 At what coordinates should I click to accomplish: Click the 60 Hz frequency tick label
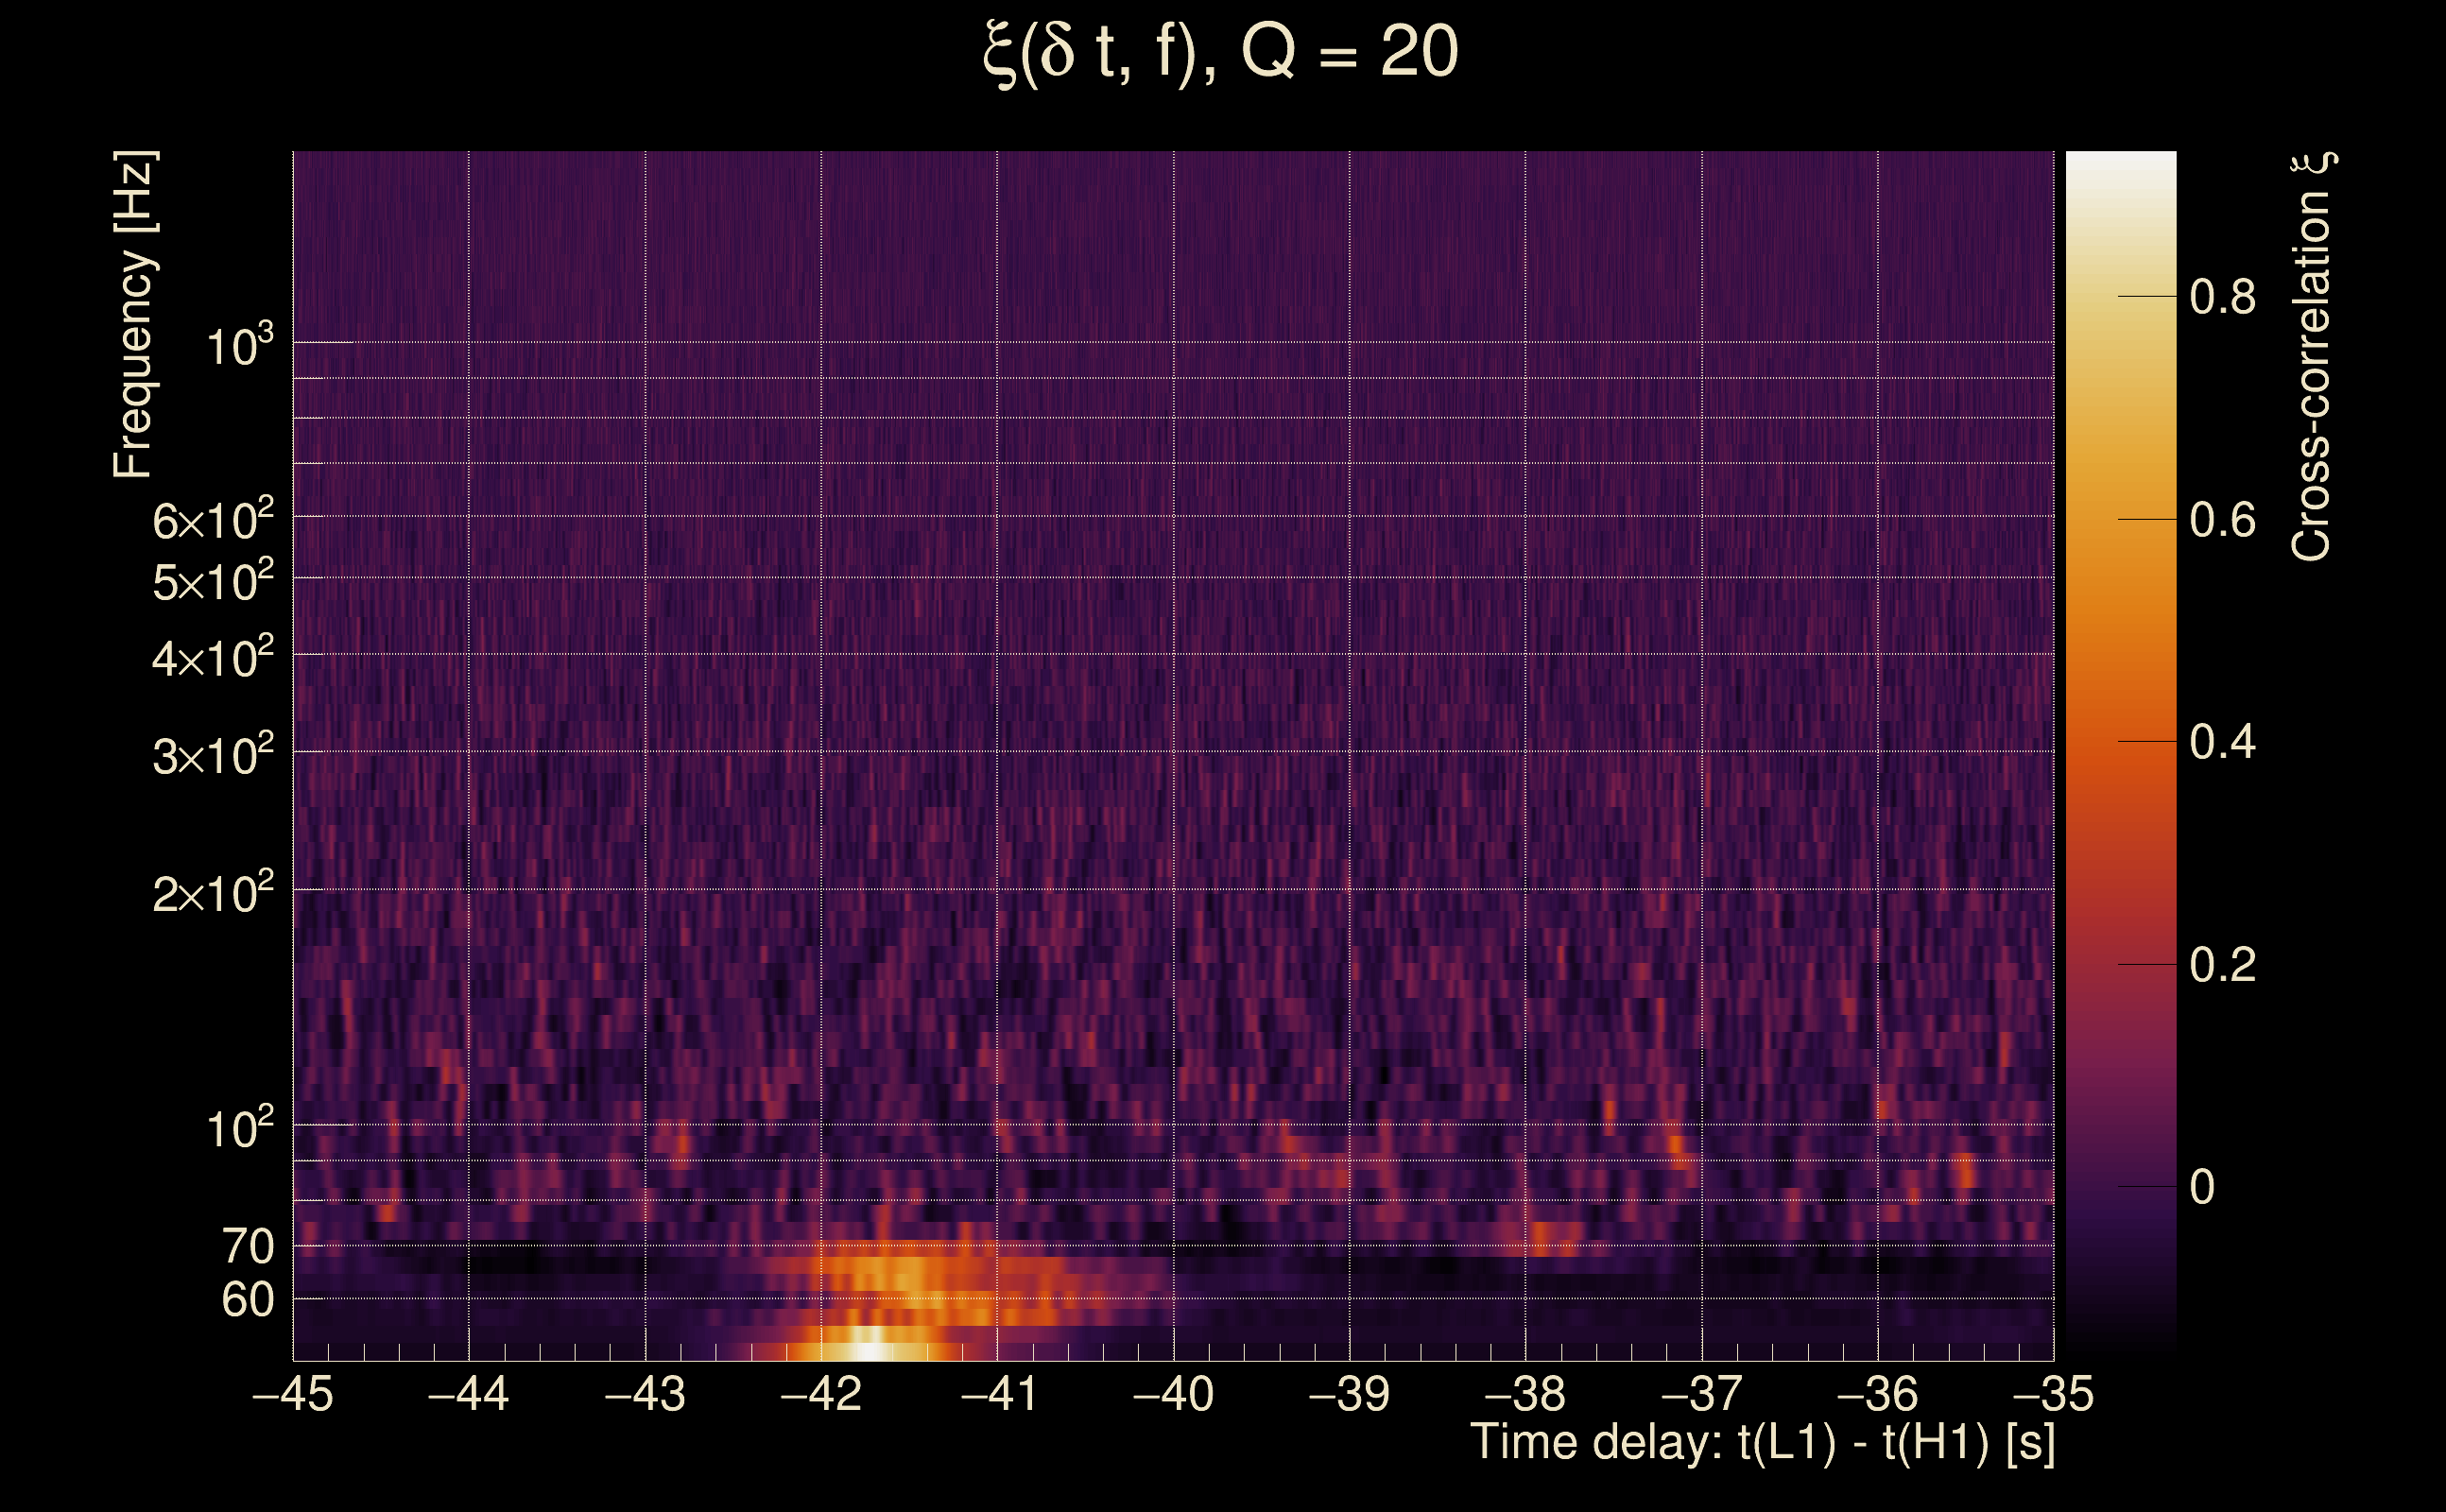tap(248, 1300)
